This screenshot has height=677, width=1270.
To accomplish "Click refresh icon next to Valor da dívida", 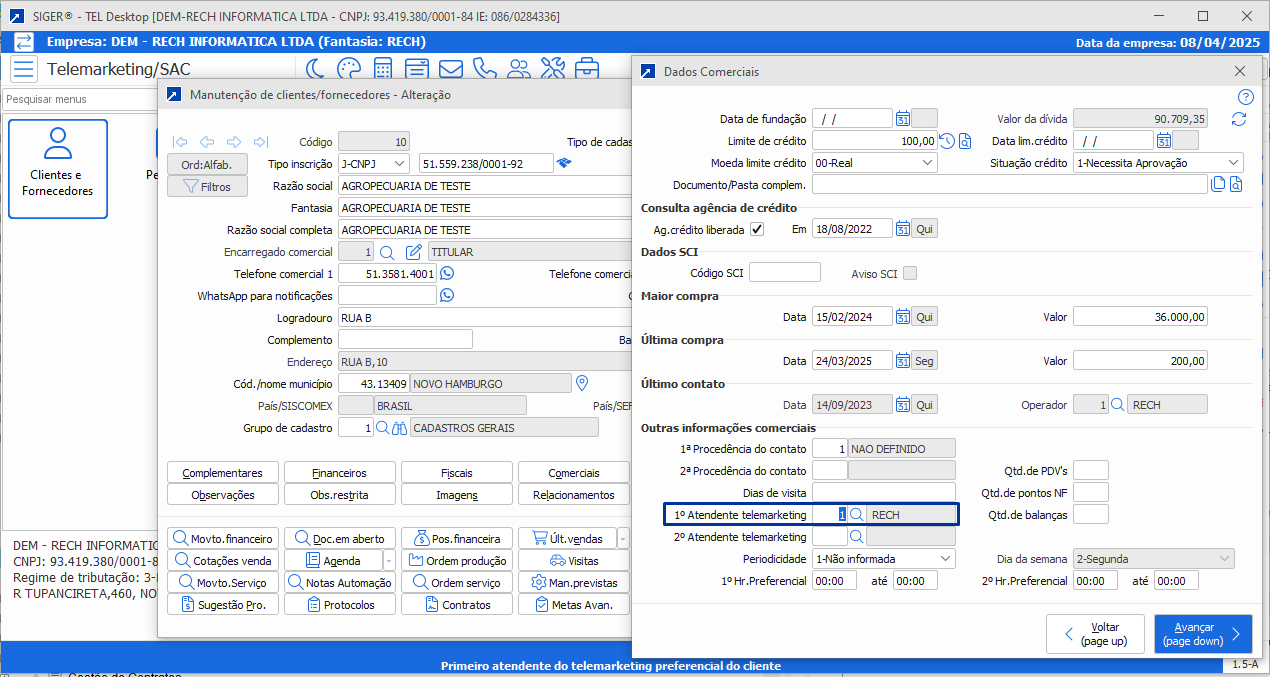I will (x=1239, y=119).
